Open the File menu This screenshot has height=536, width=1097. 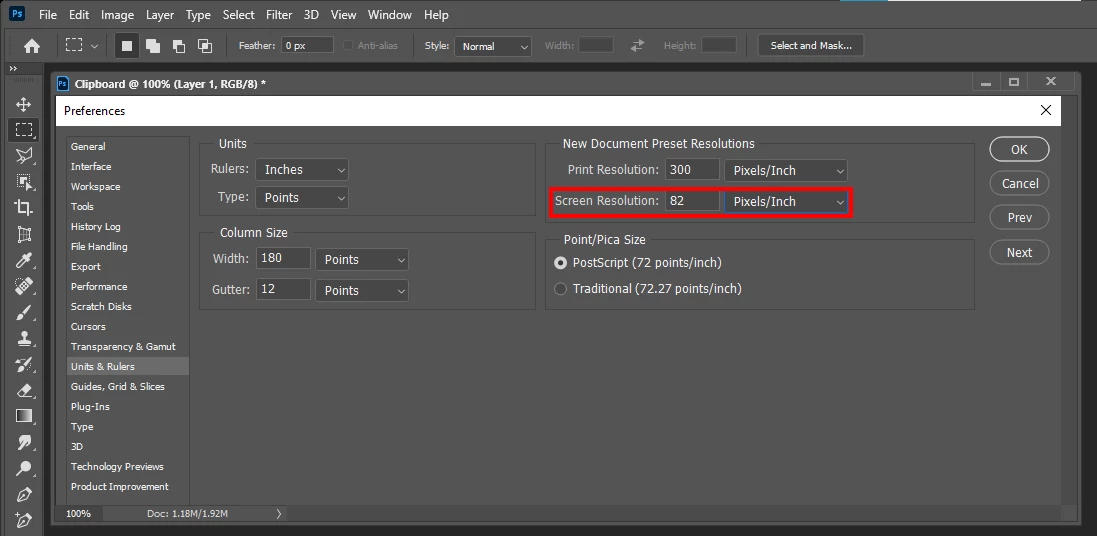(48, 14)
